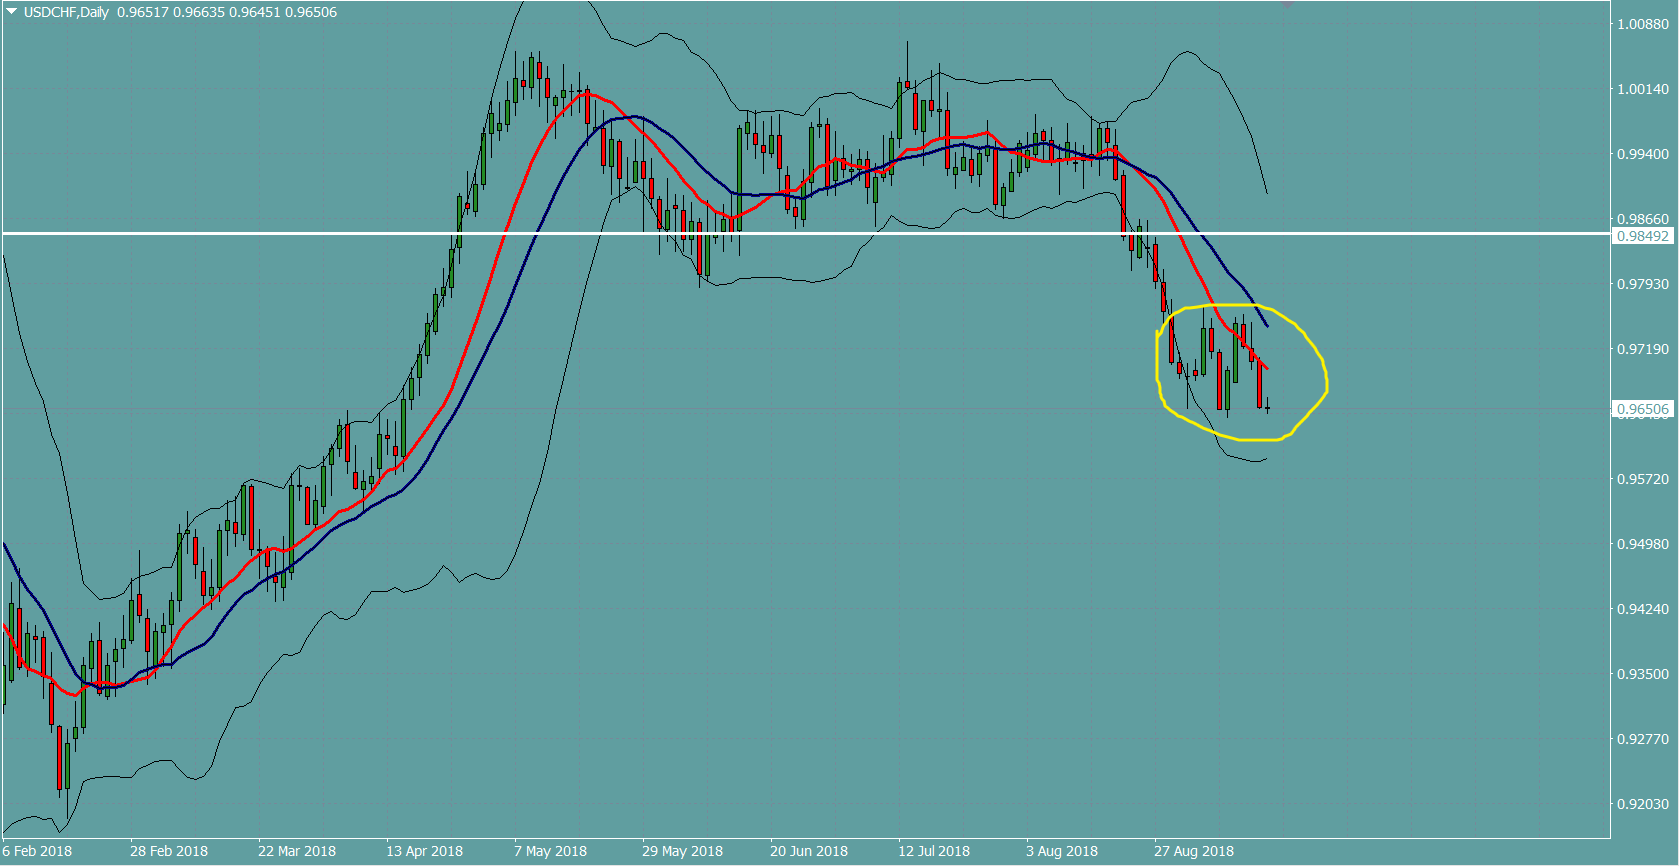The height and width of the screenshot is (866, 1680).
Task: Click the 0.95720 price axis label
Action: pos(1643,479)
